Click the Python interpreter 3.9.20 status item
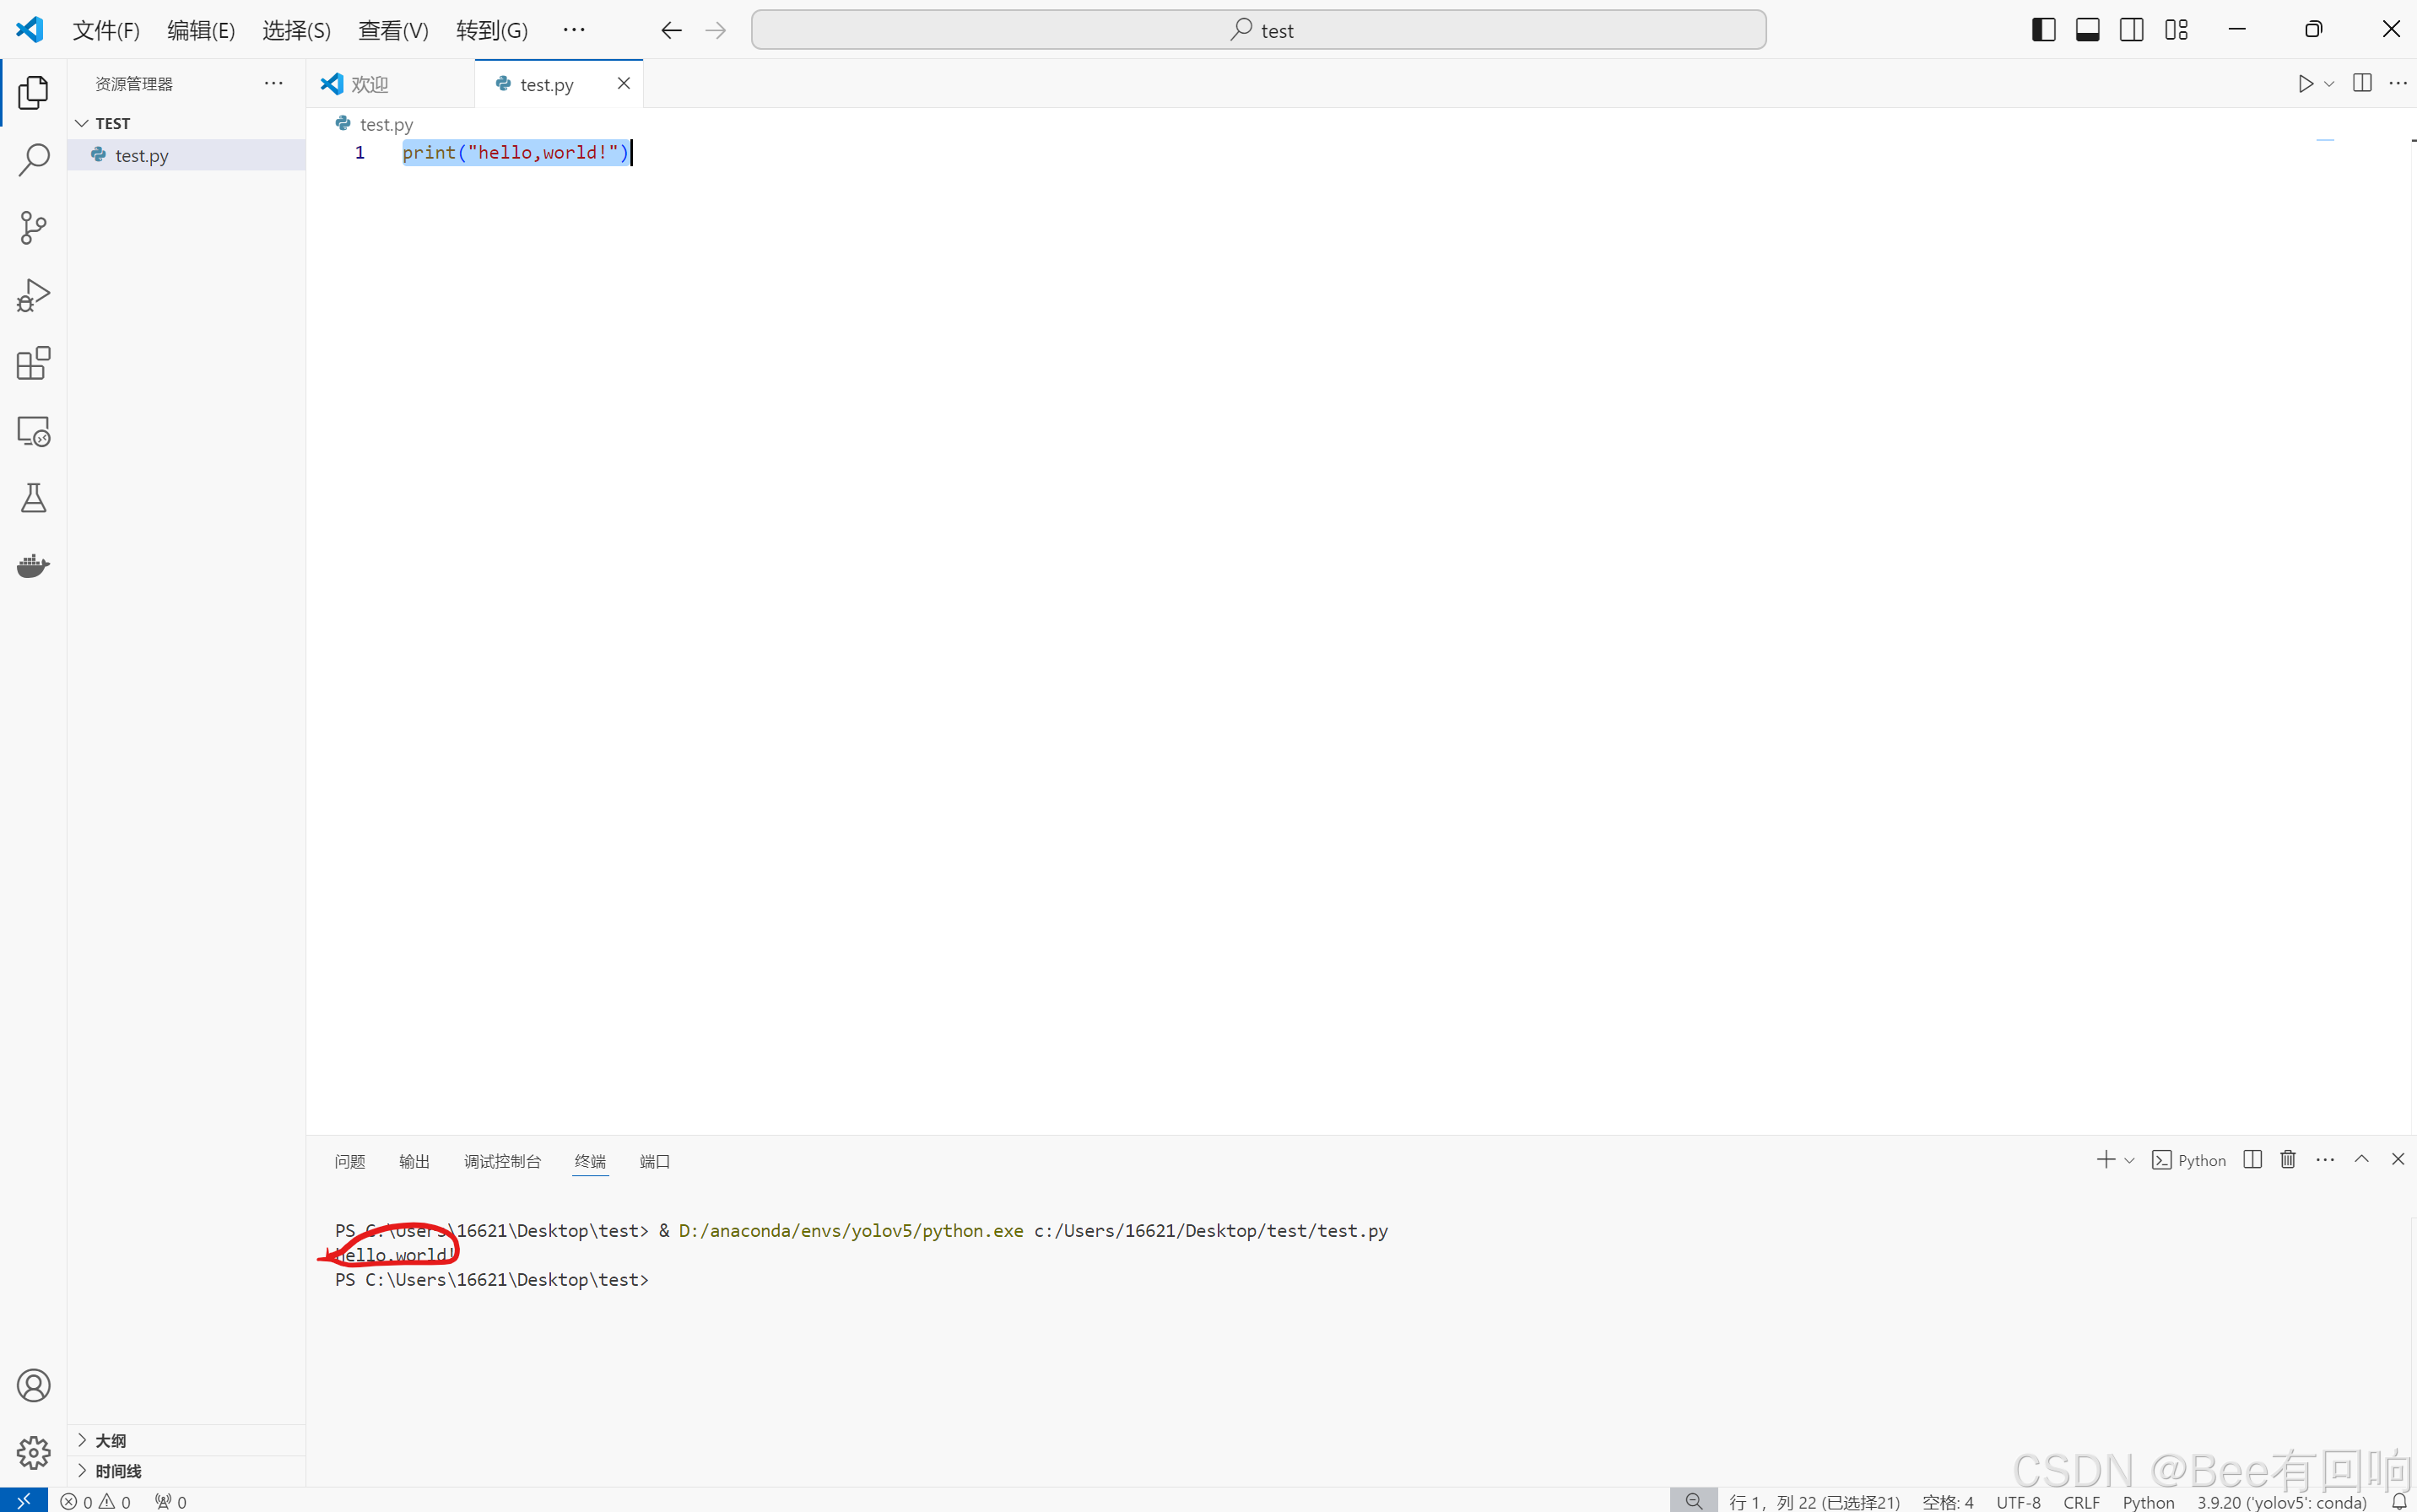 click(2281, 1502)
